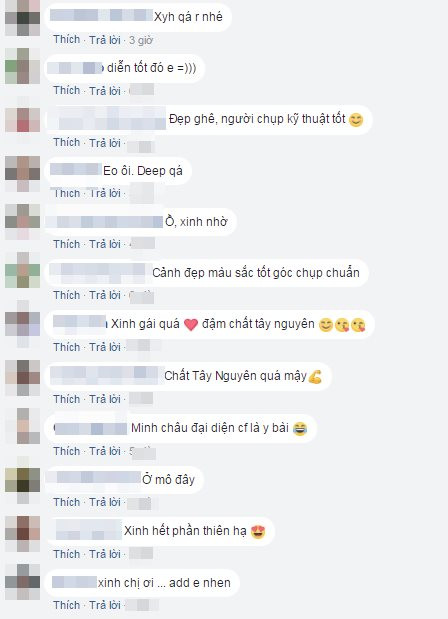448x619 pixels.
Task: Reply to 'xinh chị ơi ... add e nhen'
Action: [x=105, y=605]
